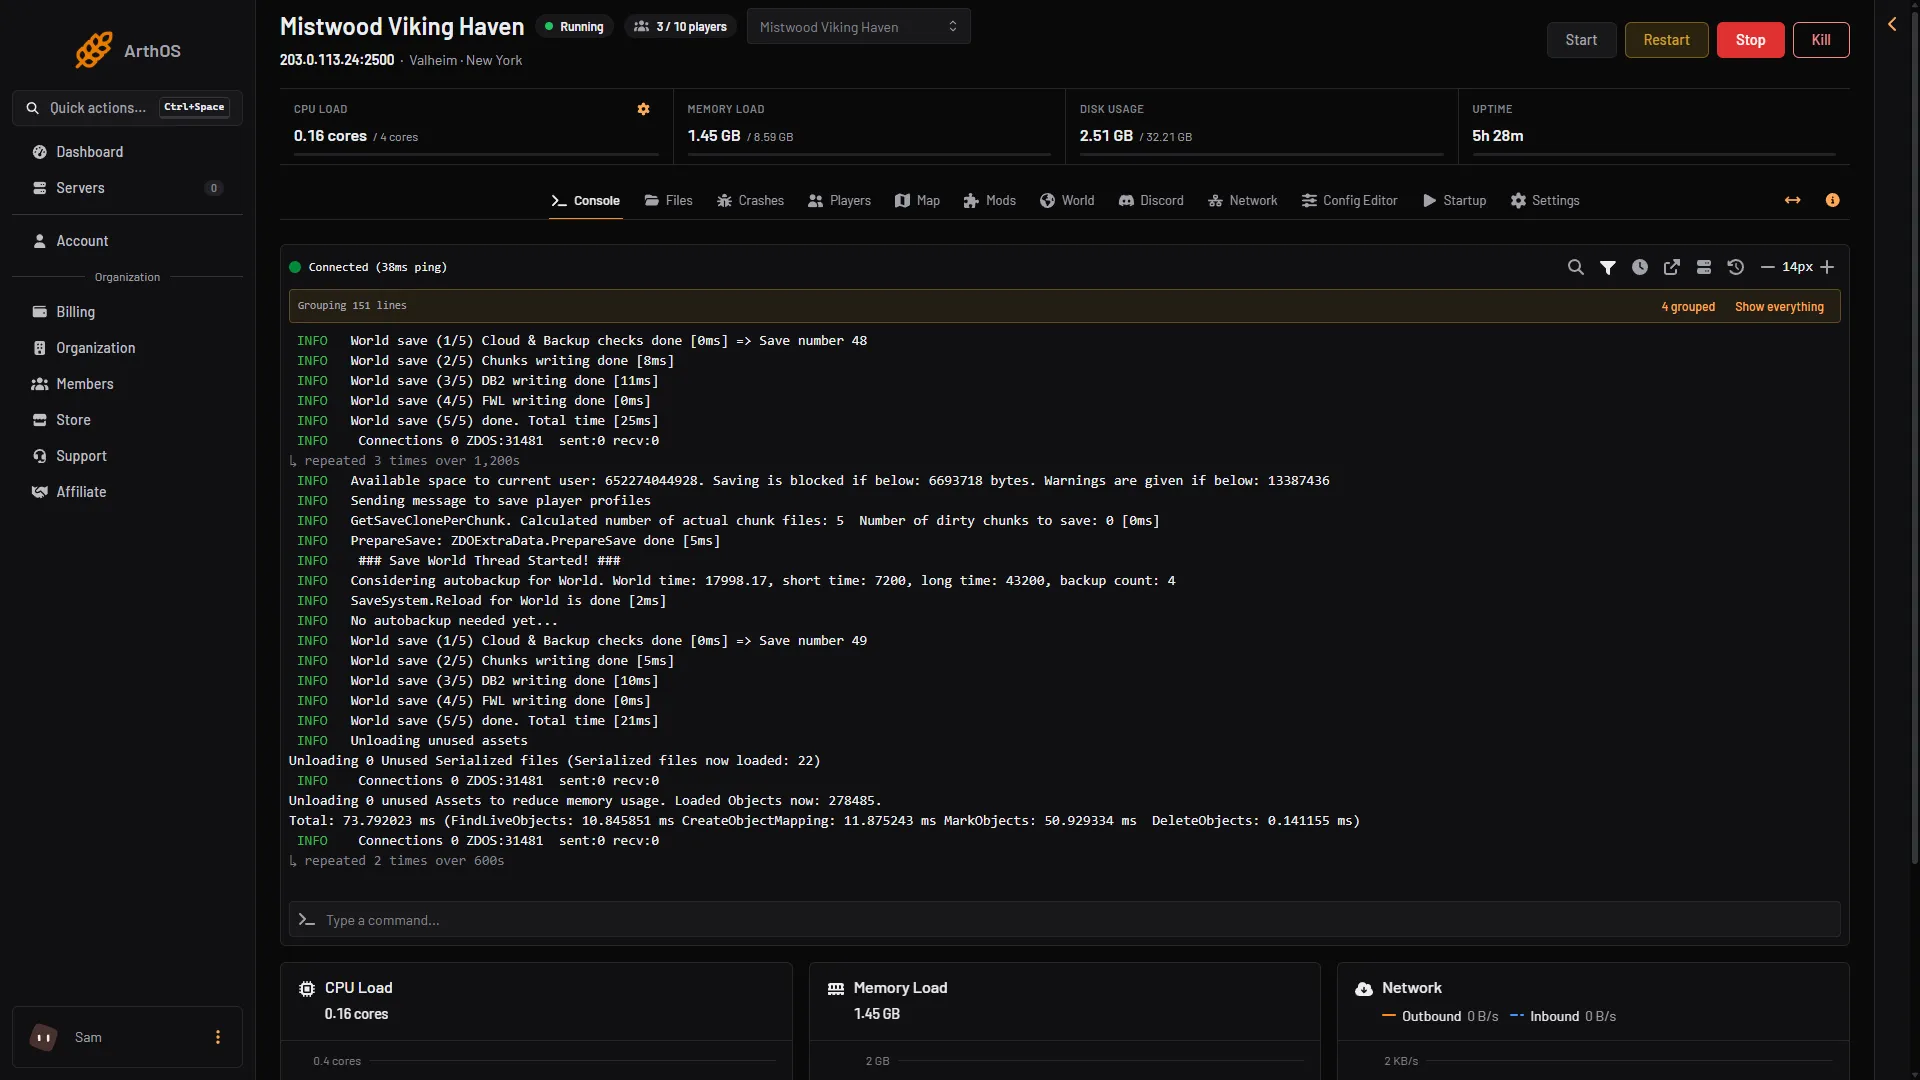Open the console search magnifier icon
The image size is (1920, 1080).
click(x=1575, y=267)
